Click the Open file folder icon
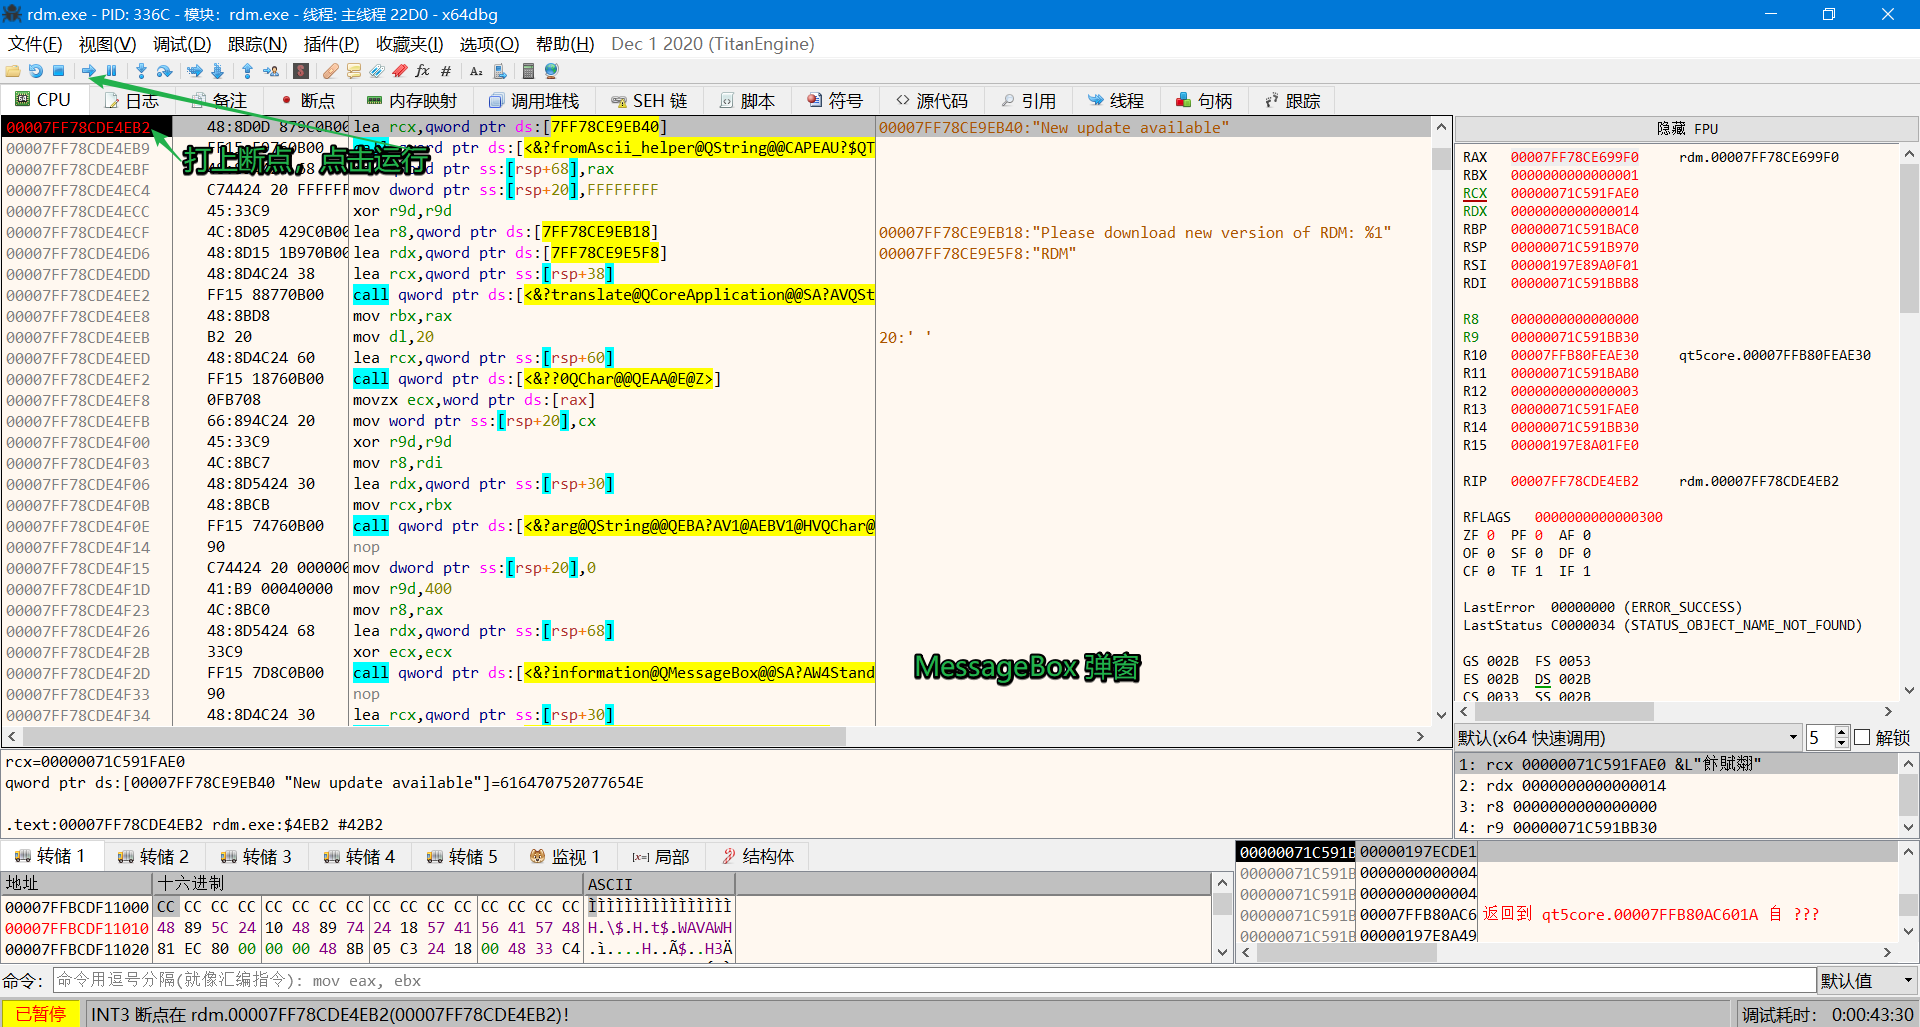 (13, 71)
